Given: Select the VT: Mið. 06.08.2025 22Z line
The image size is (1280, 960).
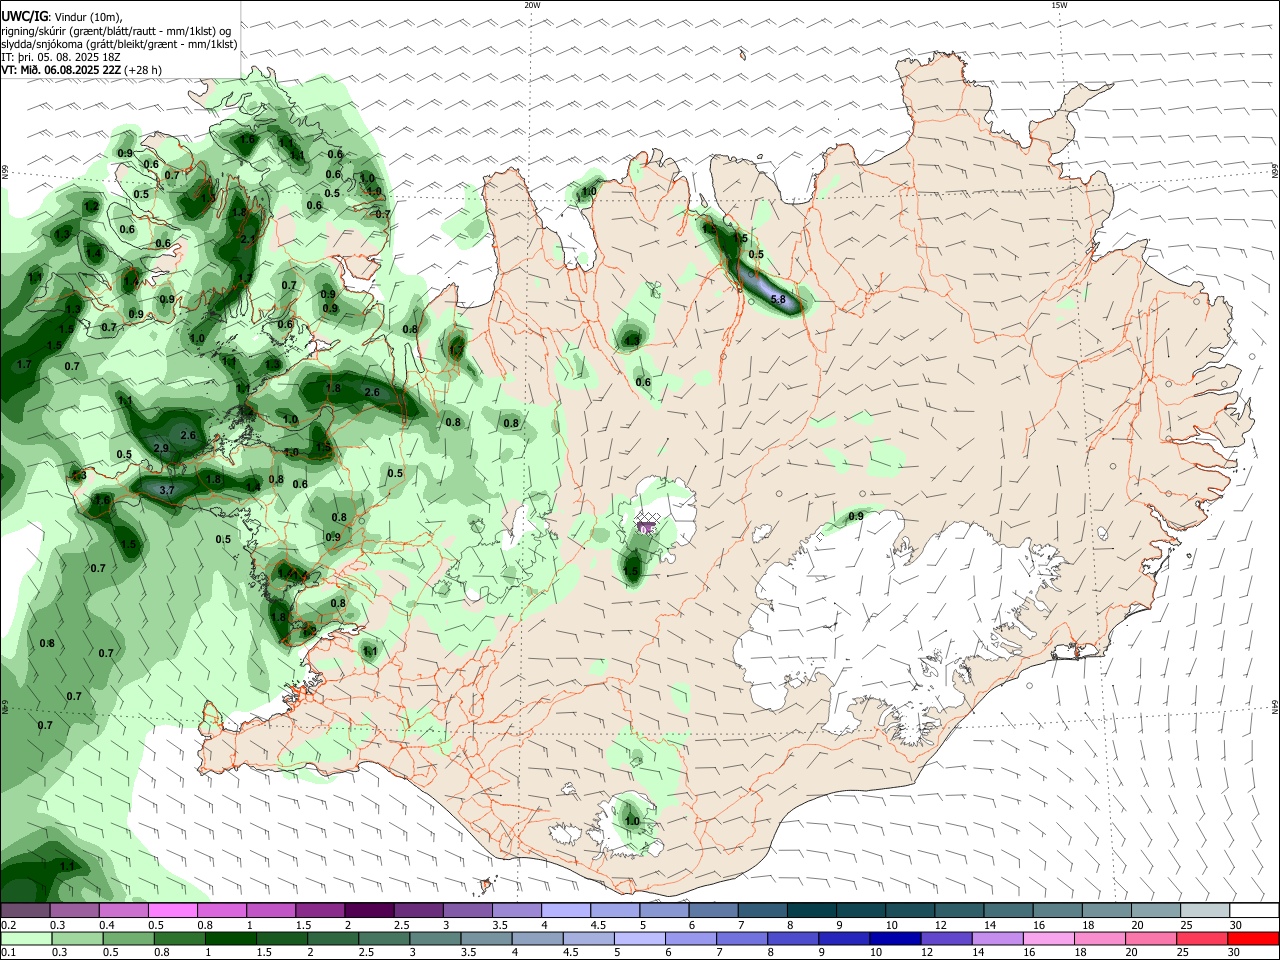Looking at the screenshot, I should click(62, 70).
